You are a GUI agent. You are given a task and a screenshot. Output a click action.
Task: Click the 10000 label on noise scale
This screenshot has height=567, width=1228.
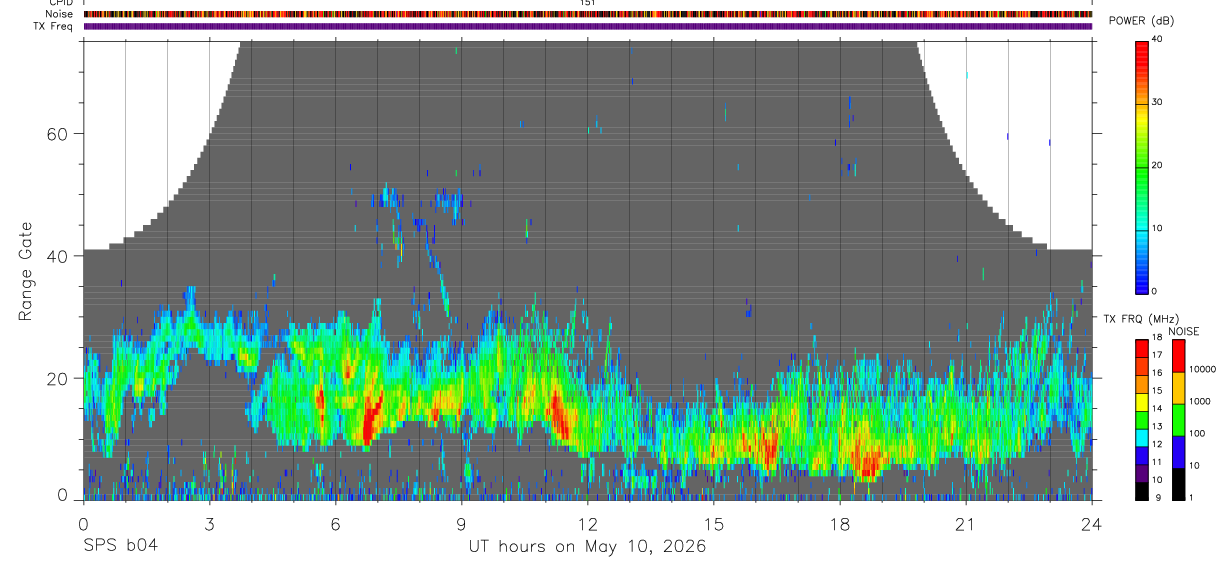tap(1203, 370)
